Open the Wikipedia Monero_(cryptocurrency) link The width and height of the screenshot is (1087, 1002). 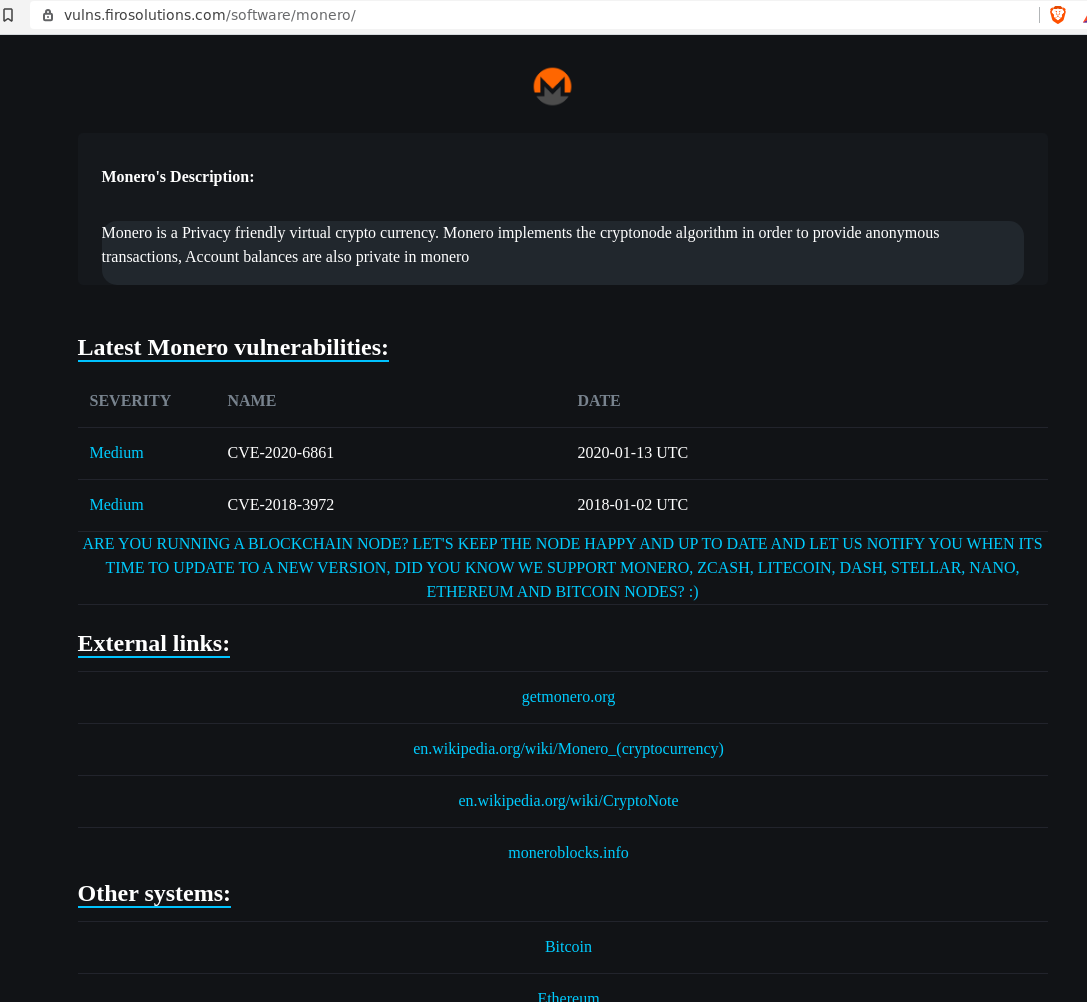click(568, 749)
